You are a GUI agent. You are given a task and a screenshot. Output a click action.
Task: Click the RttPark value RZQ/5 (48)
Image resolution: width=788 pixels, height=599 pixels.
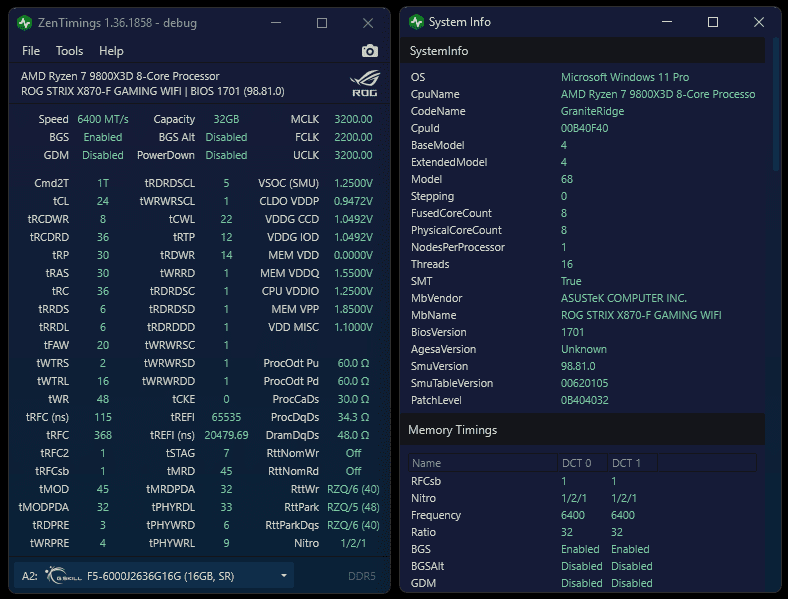(x=353, y=507)
